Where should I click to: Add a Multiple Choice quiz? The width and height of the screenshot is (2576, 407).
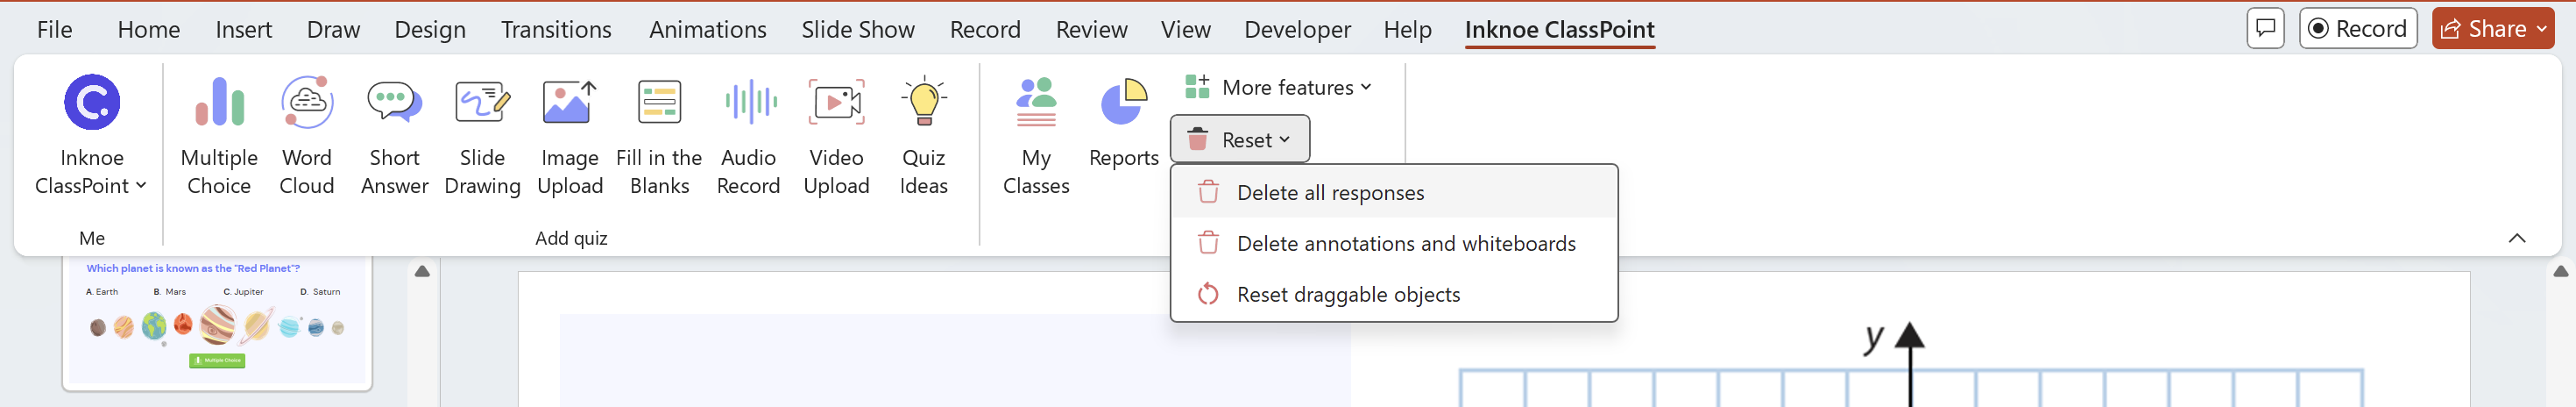pos(219,137)
